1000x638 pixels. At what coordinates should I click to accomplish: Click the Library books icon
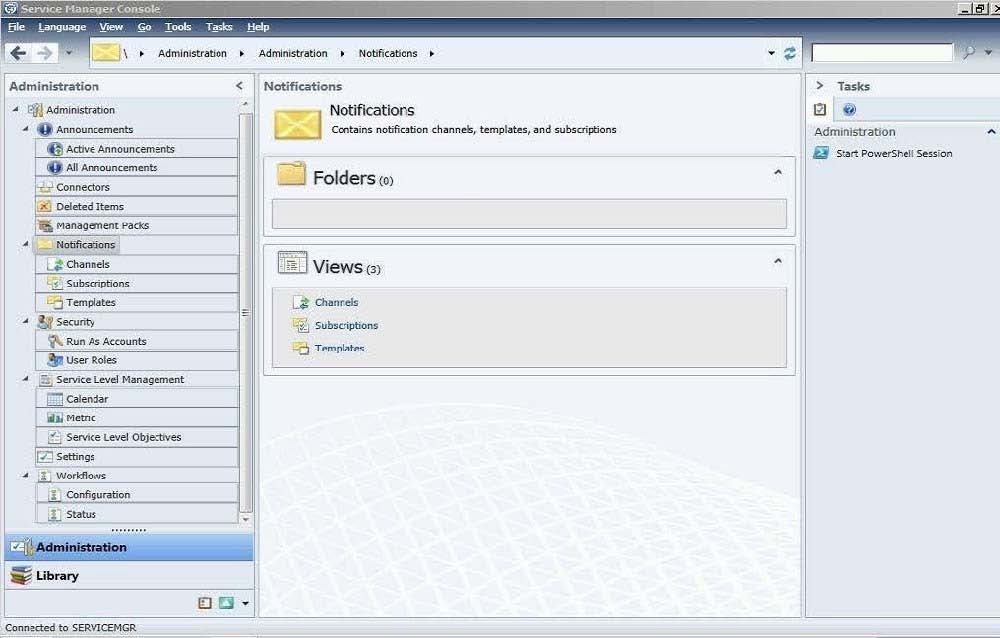pyautogui.click(x=21, y=575)
